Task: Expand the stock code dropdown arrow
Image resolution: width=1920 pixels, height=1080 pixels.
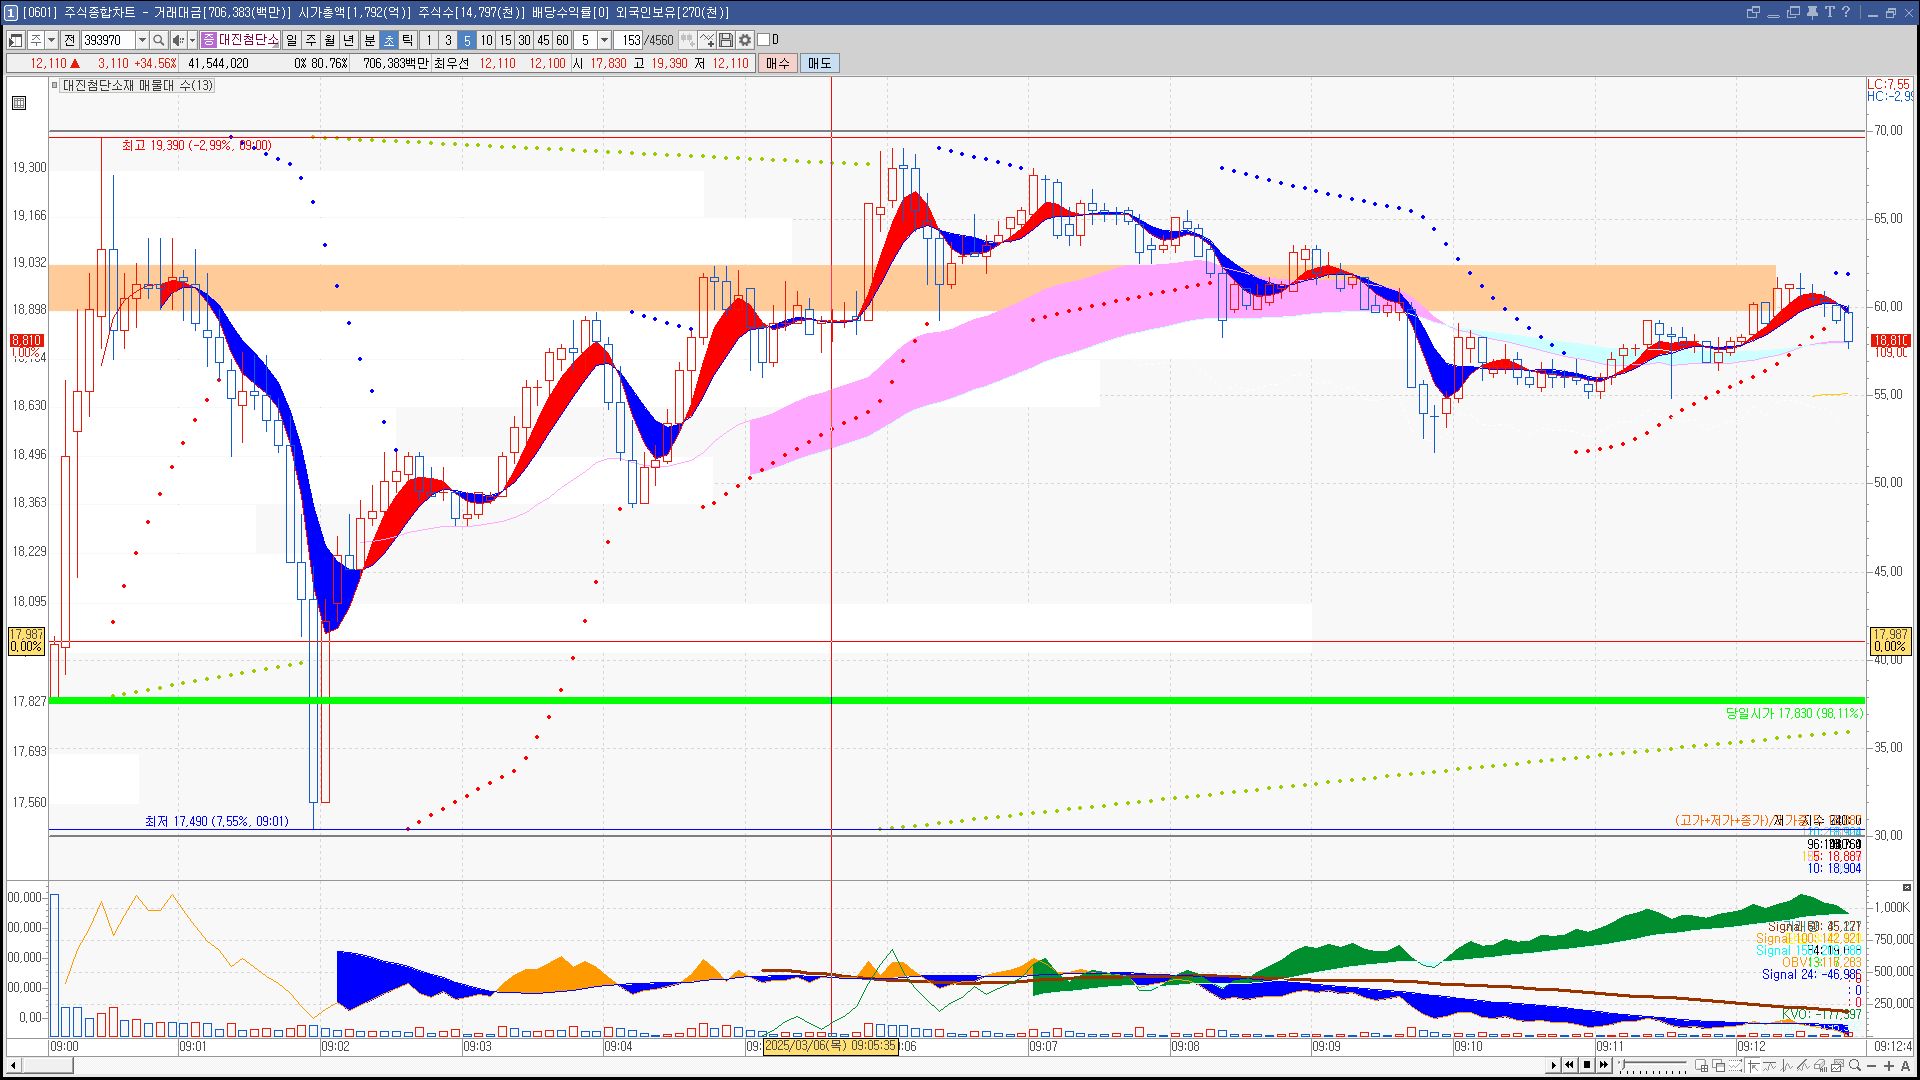Action: (142, 40)
